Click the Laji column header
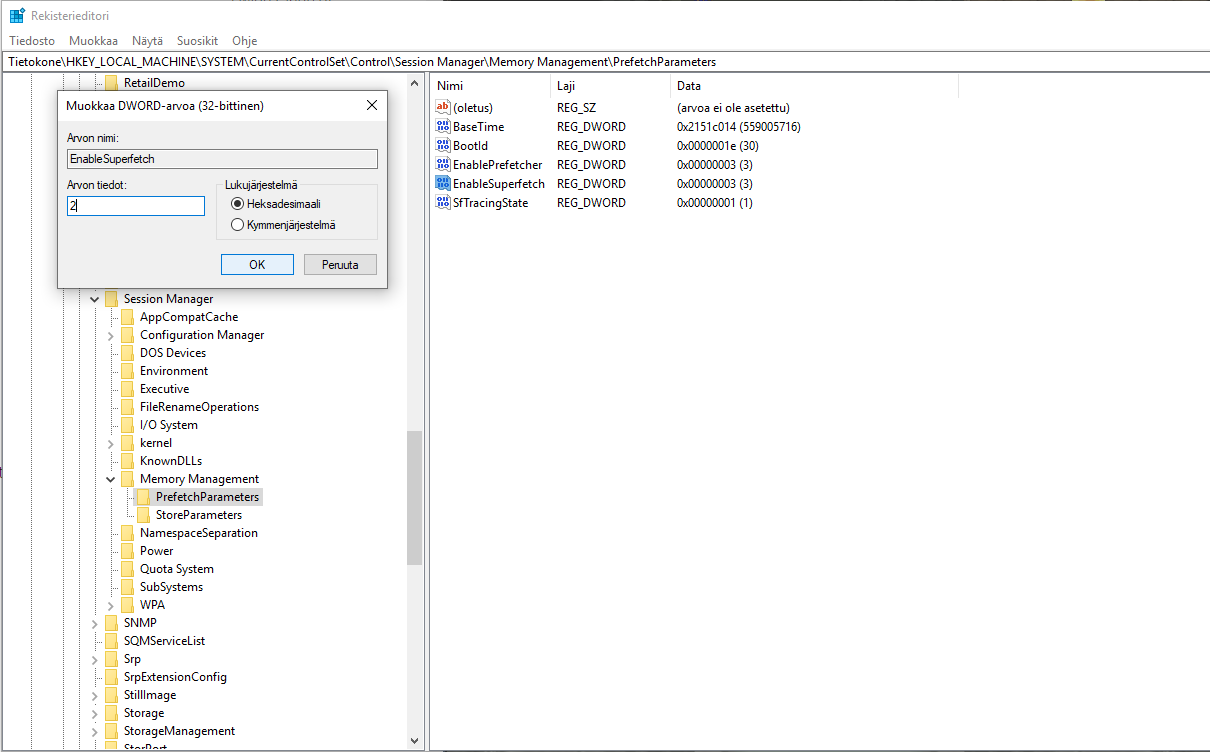The width and height of the screenshot is (1210, 752). point(609,86)
